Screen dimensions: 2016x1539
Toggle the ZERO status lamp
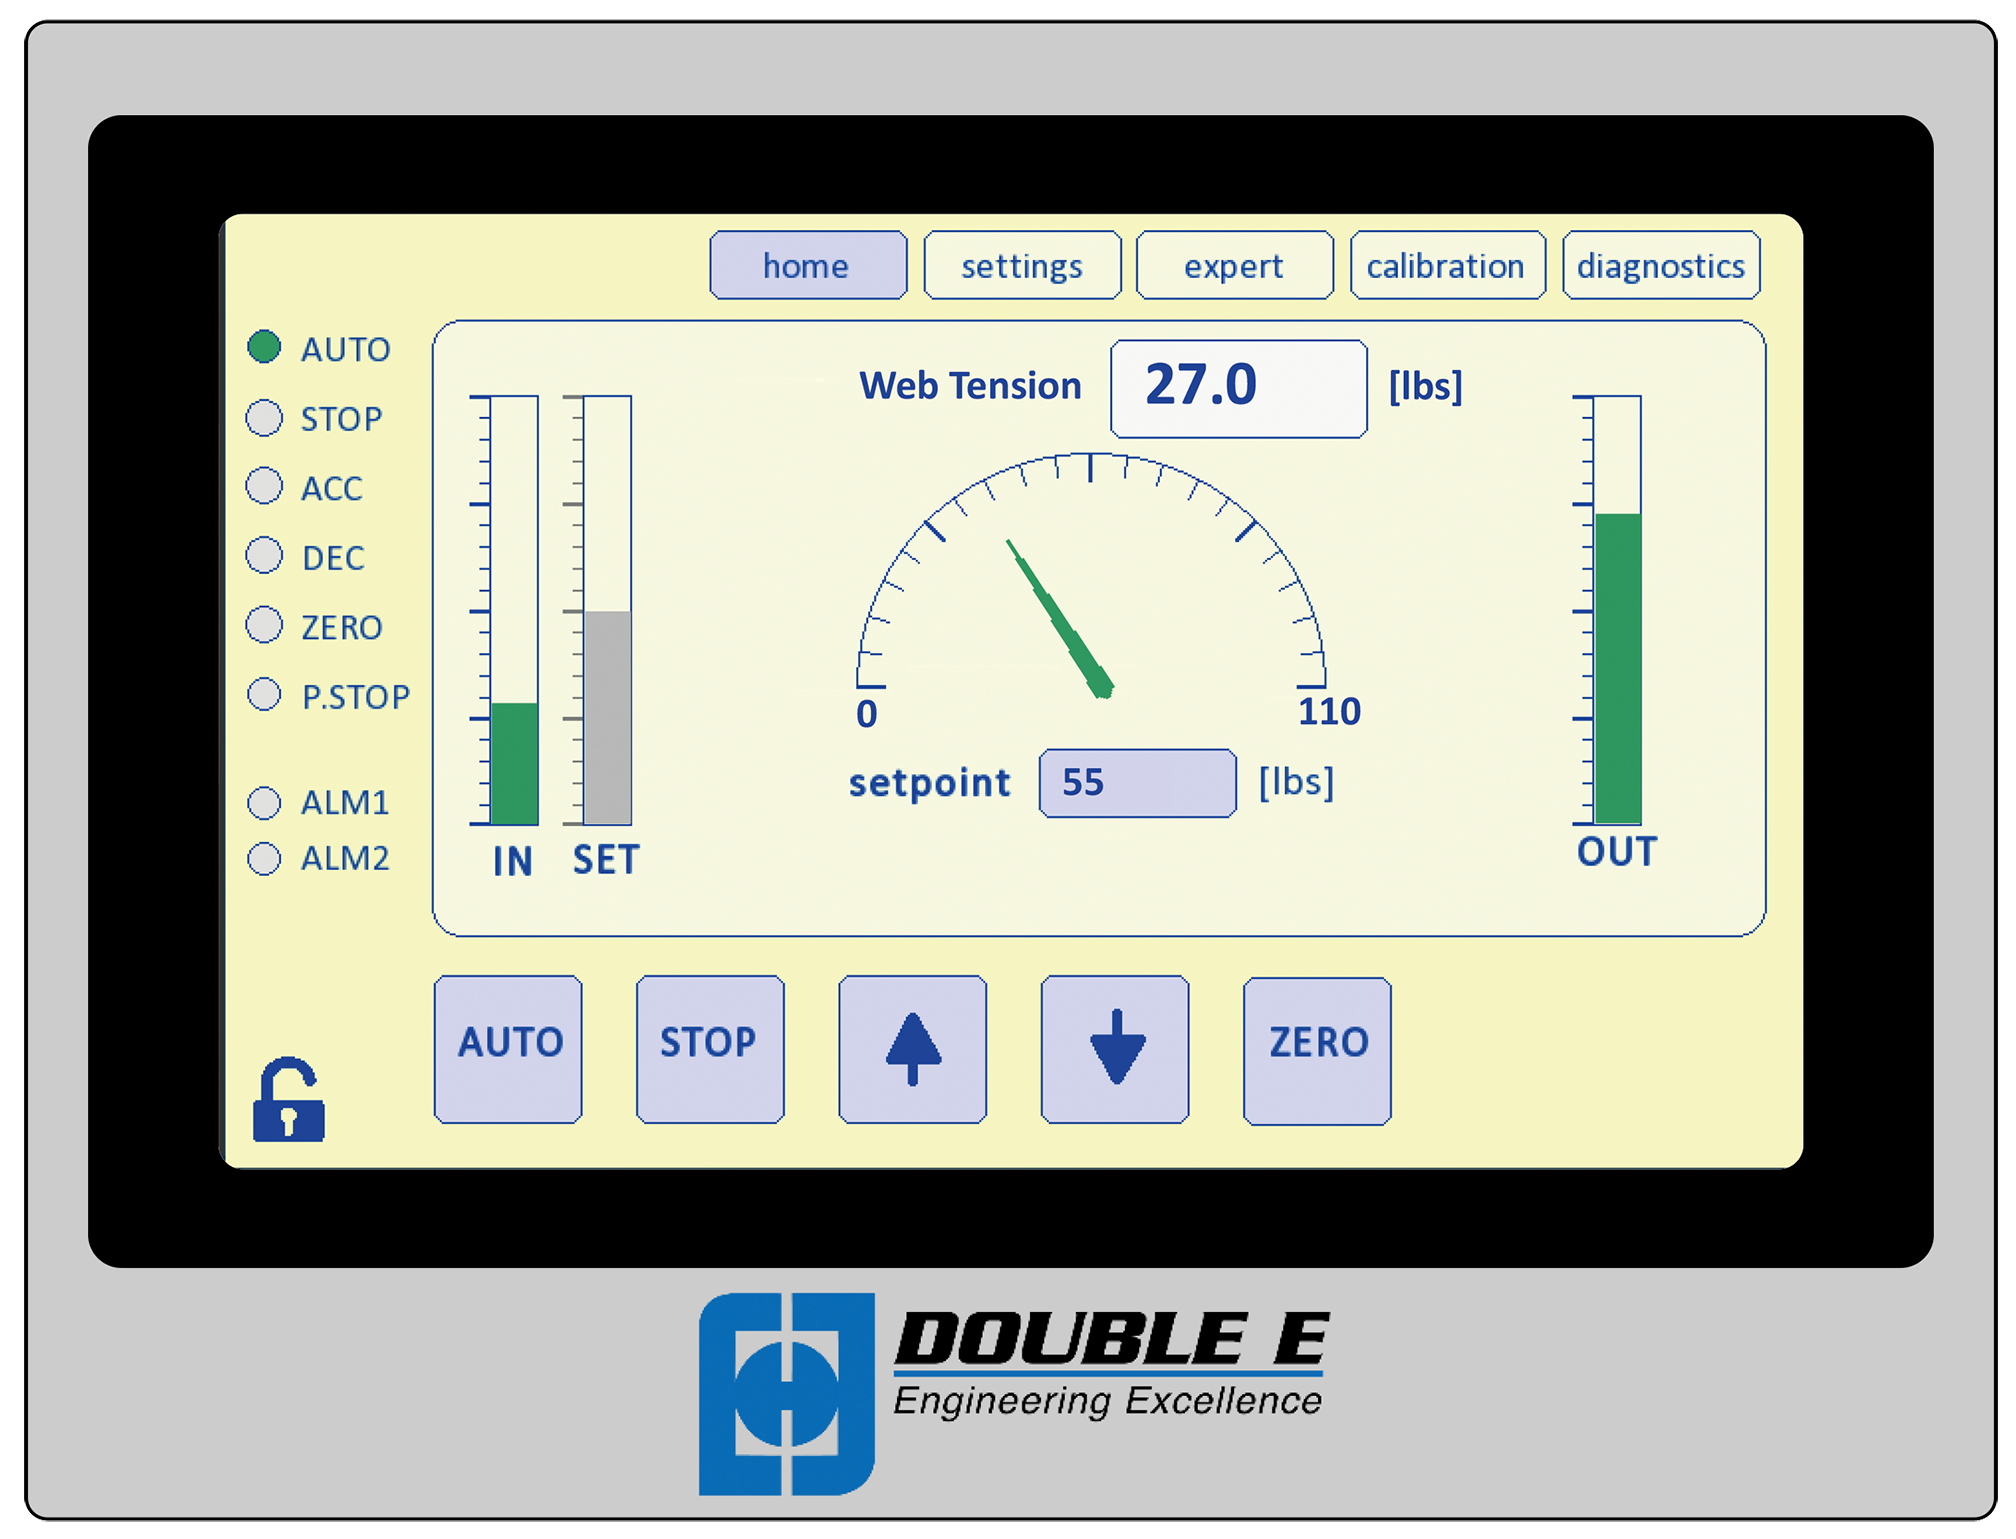tap(265, 624)
